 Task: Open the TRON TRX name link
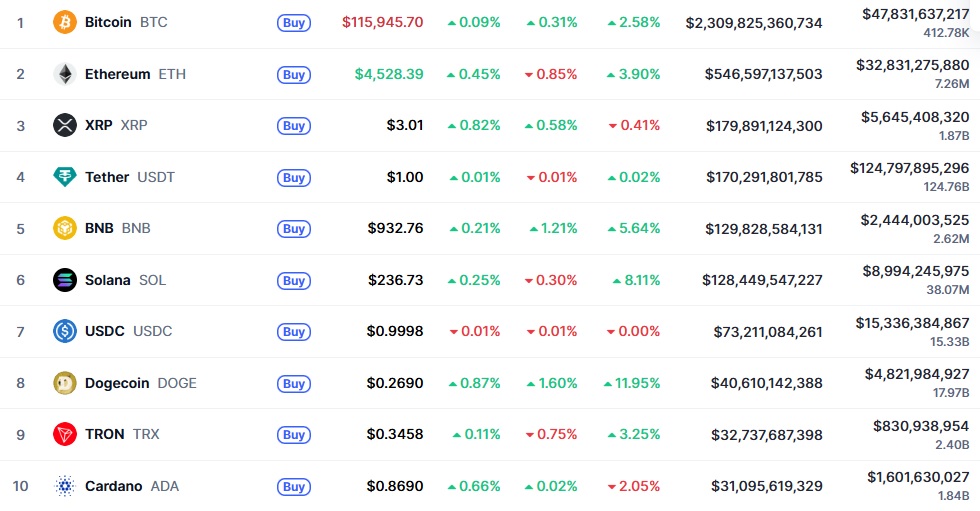122,434
